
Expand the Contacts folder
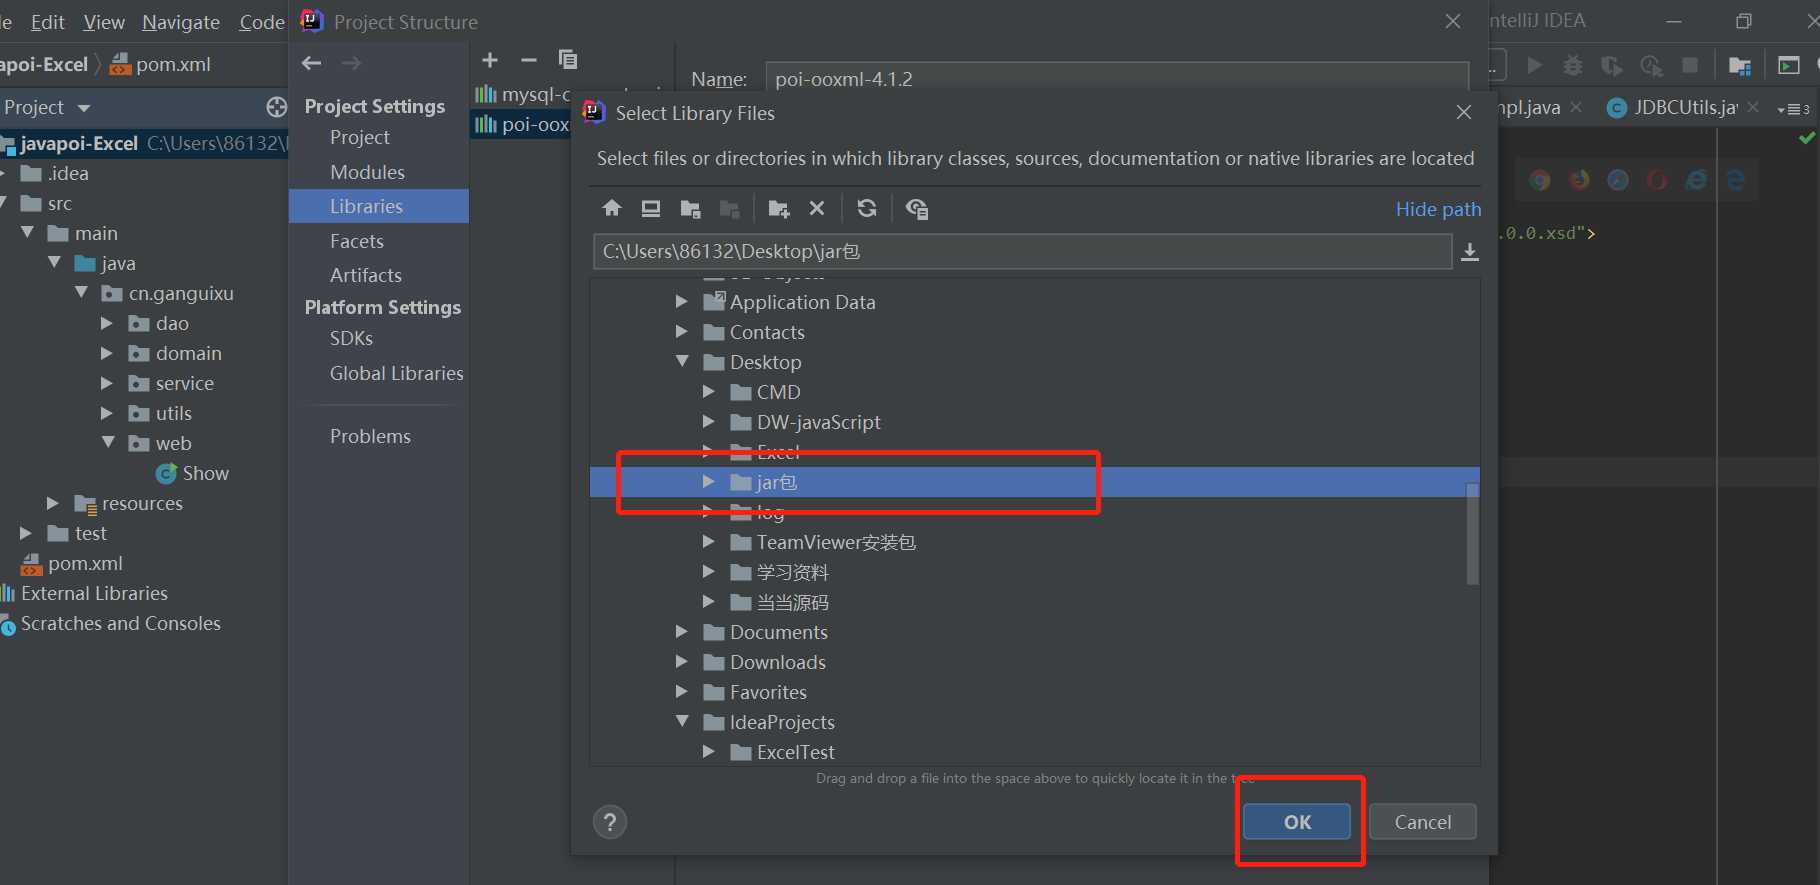682,331
